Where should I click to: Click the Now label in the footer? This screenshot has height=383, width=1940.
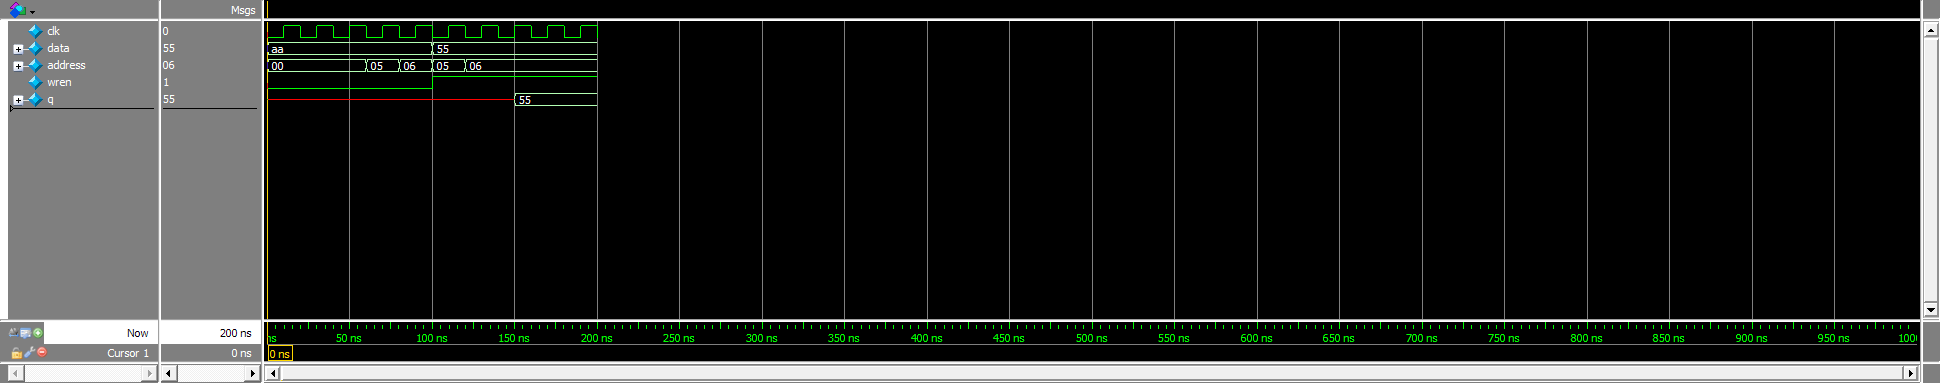pos(137,333)
